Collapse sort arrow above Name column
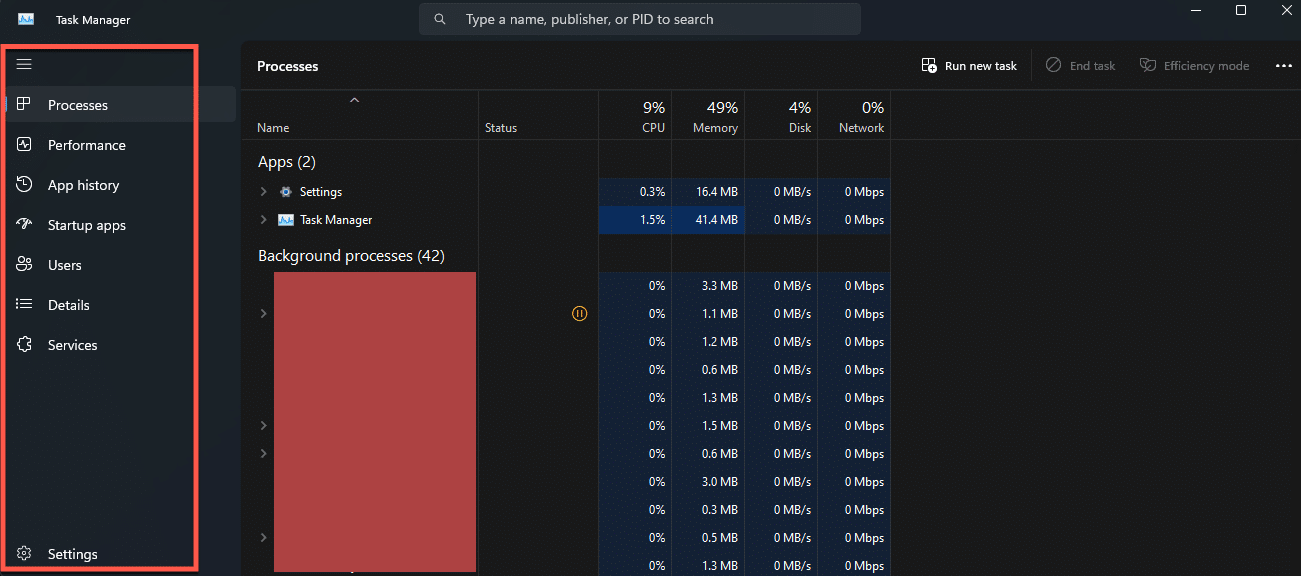Screen dimensions: 1301x576 [x=354, y=100]
